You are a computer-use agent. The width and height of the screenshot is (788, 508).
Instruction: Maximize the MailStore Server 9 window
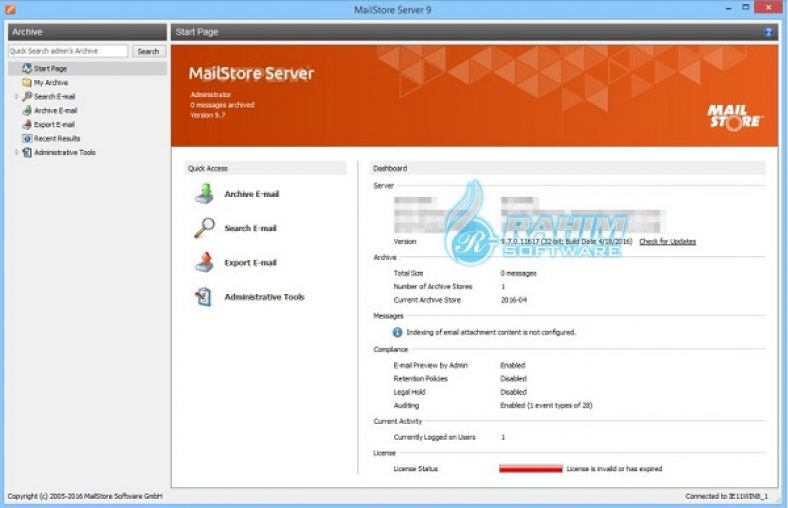point(746,8)
